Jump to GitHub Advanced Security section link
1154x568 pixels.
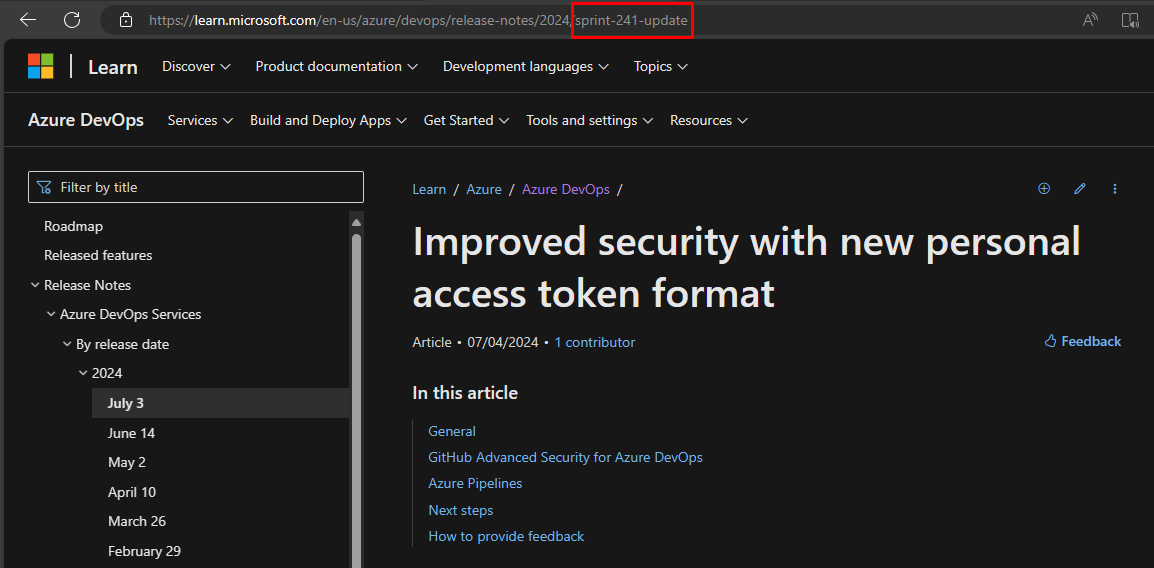click(565, 458)
